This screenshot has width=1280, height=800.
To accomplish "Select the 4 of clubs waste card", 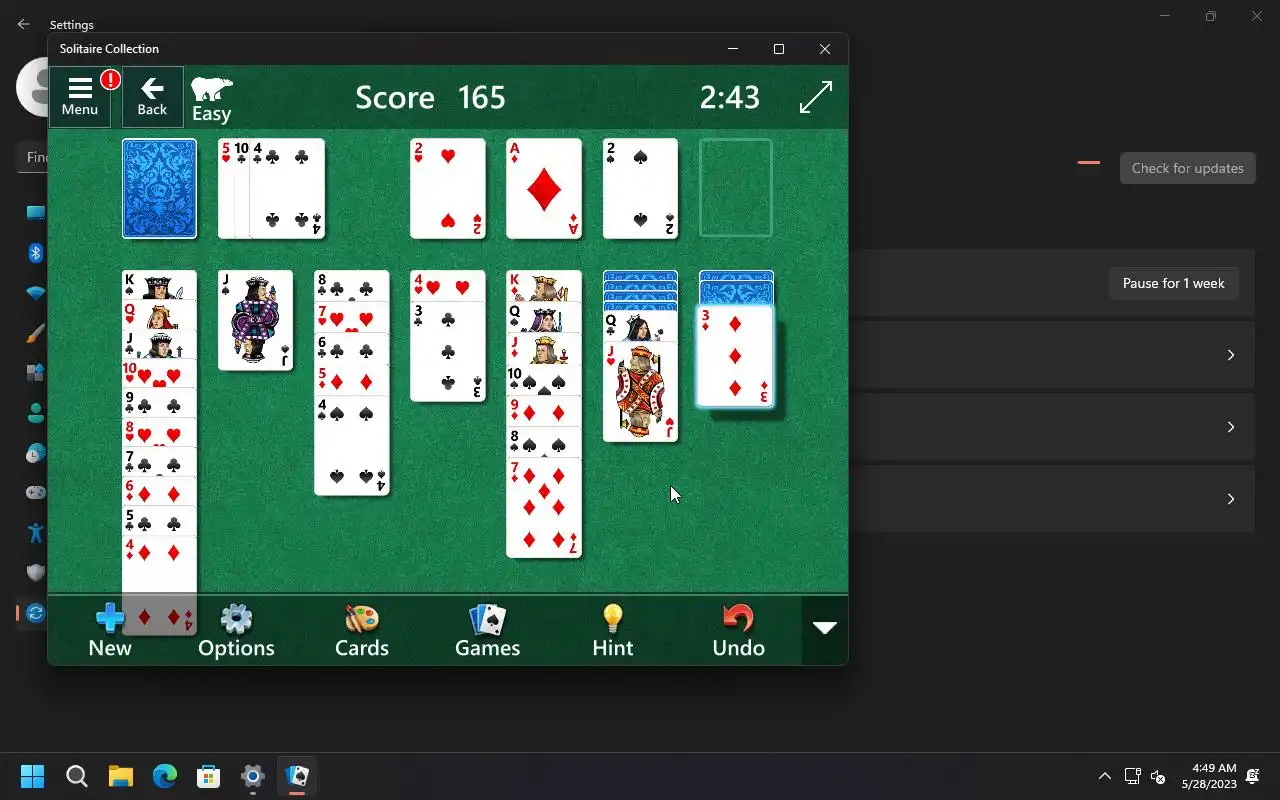I will [x=288, y=189].
